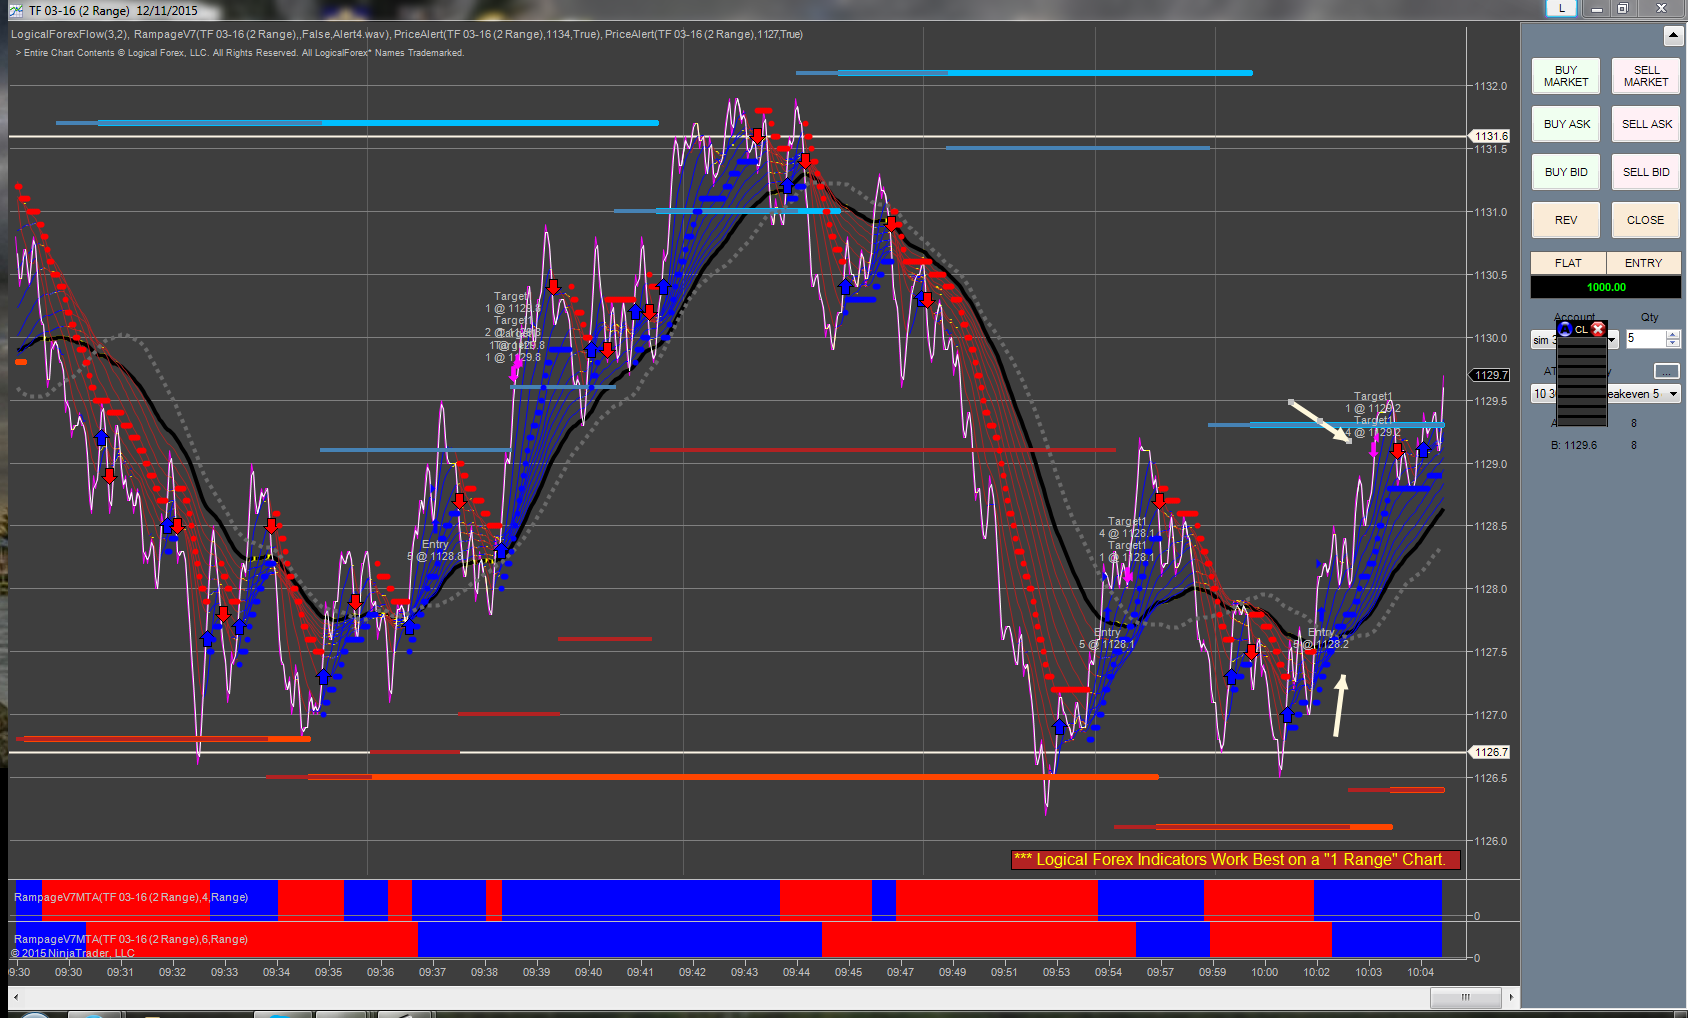Click the 10:04 time axis label
1688x1018 pixels.
1420,972
